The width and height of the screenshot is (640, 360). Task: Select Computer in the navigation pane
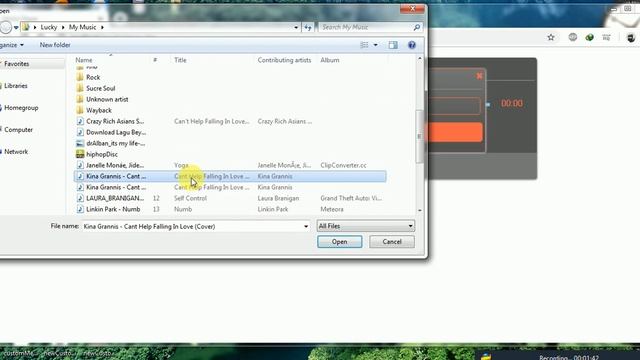click(x=18, y=130)
